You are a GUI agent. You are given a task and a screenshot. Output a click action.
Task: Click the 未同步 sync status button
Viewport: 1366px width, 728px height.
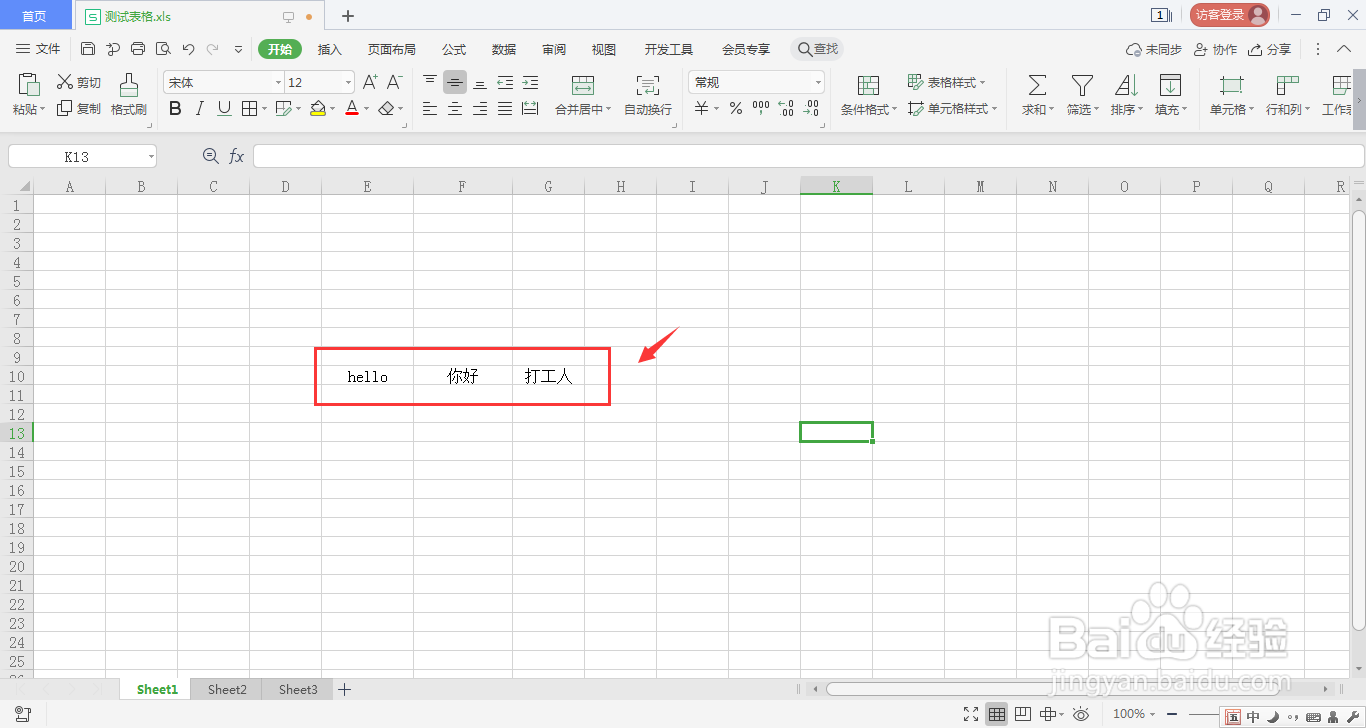1154,49
